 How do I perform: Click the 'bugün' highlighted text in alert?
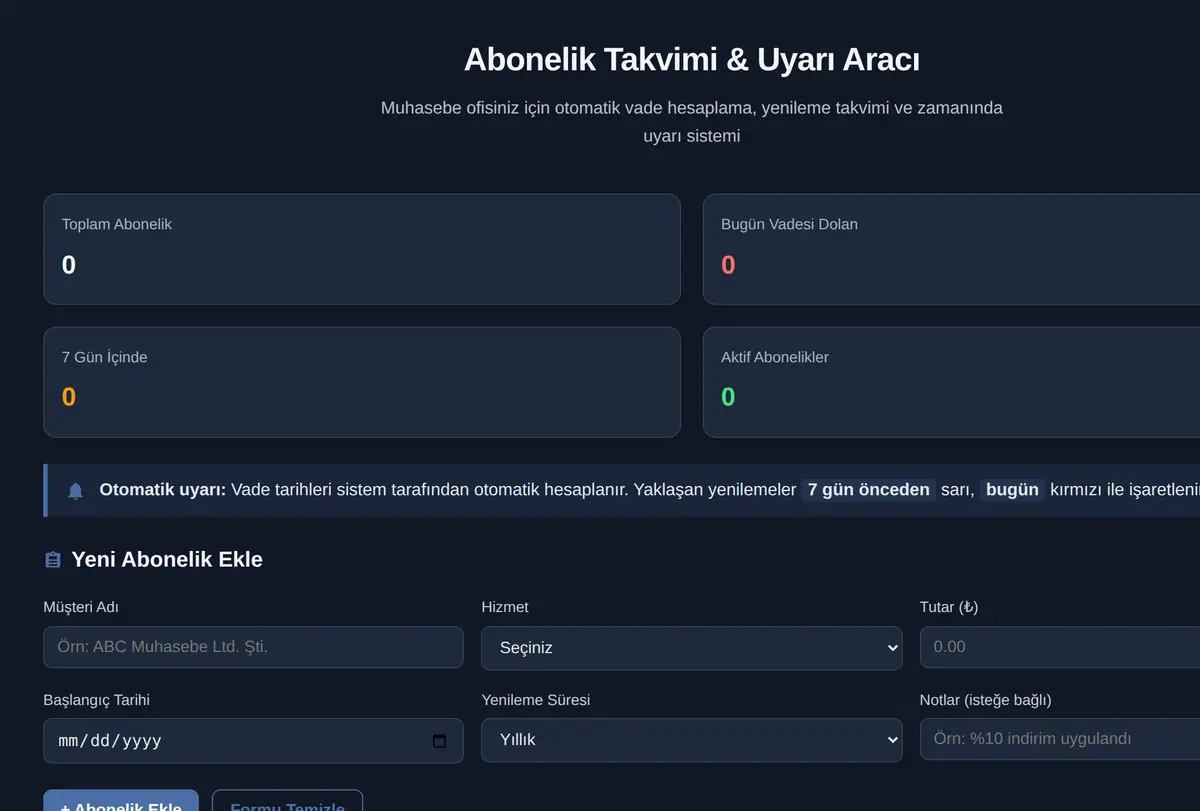point(1012,490)
